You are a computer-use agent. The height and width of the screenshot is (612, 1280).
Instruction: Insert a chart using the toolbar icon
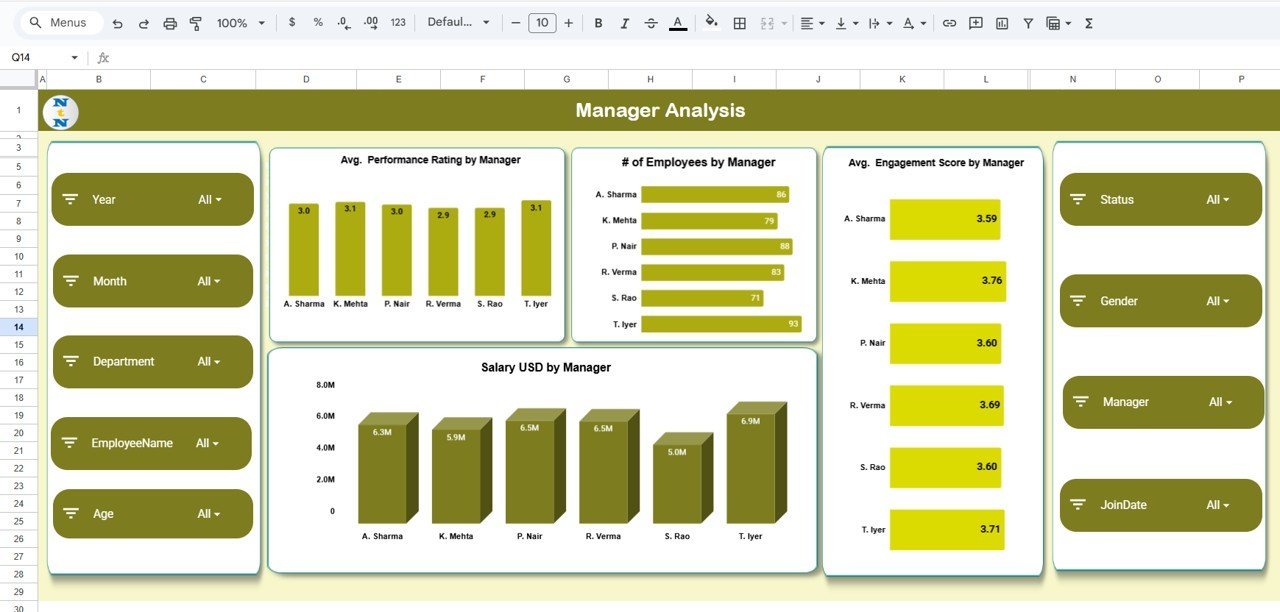tap(1001, 22)
